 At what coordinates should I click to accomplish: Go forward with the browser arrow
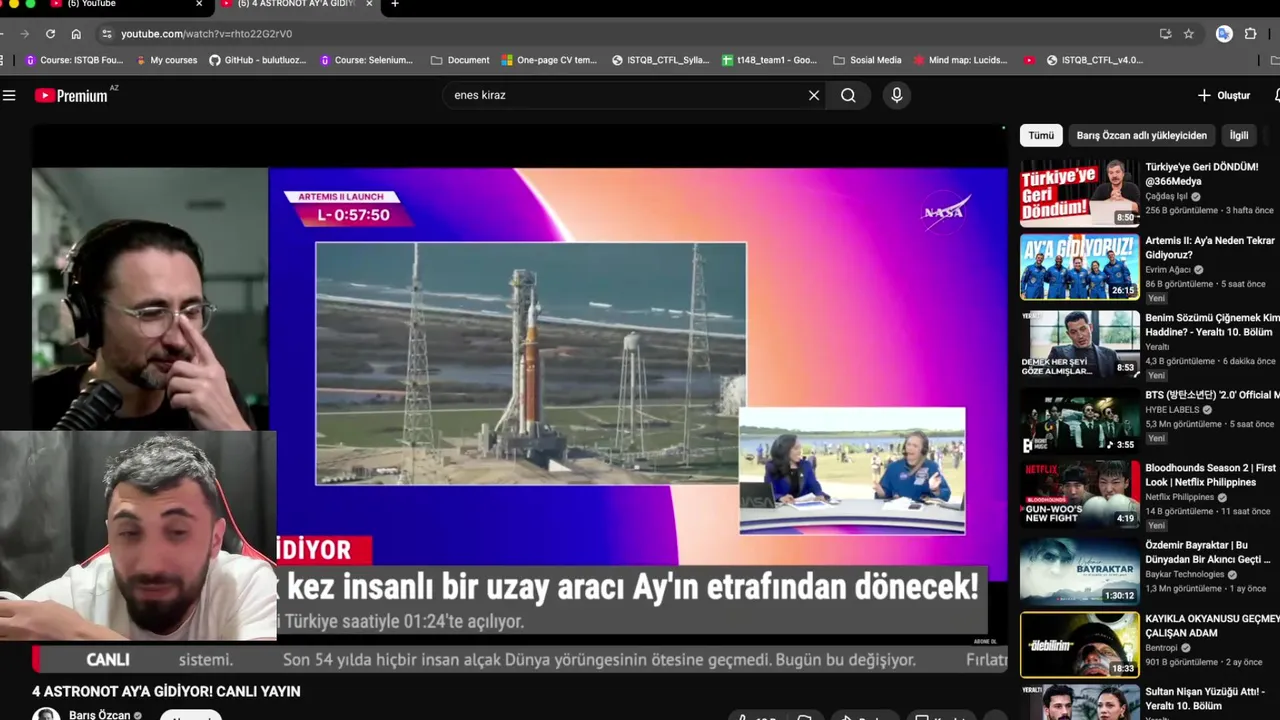pos(23,34)
